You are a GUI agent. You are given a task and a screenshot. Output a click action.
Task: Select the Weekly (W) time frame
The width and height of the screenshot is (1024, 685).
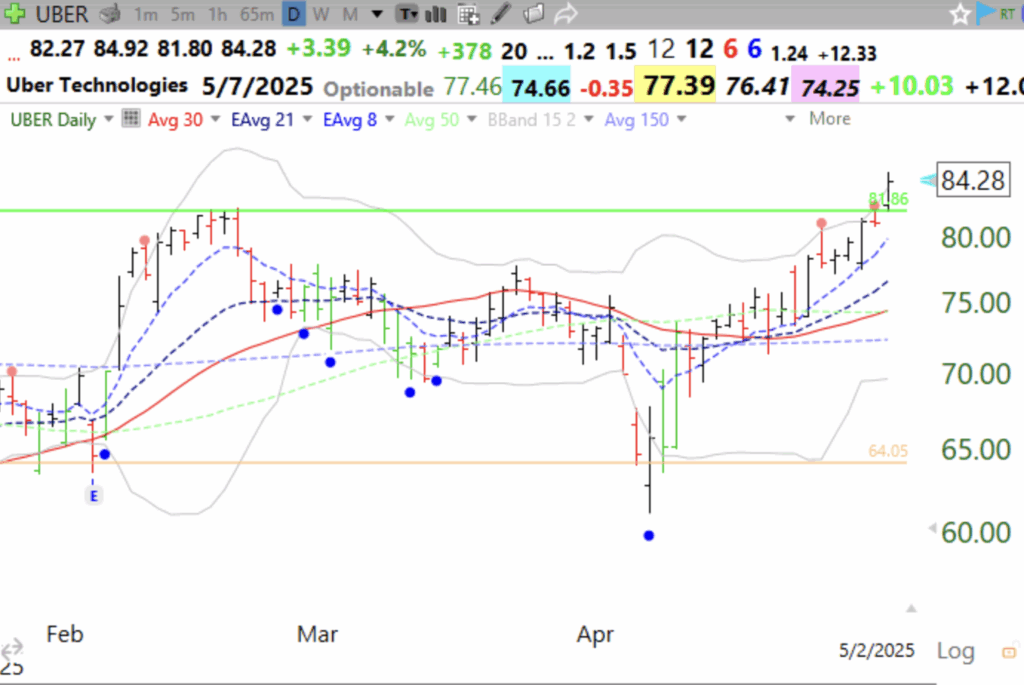pos(321,14)
